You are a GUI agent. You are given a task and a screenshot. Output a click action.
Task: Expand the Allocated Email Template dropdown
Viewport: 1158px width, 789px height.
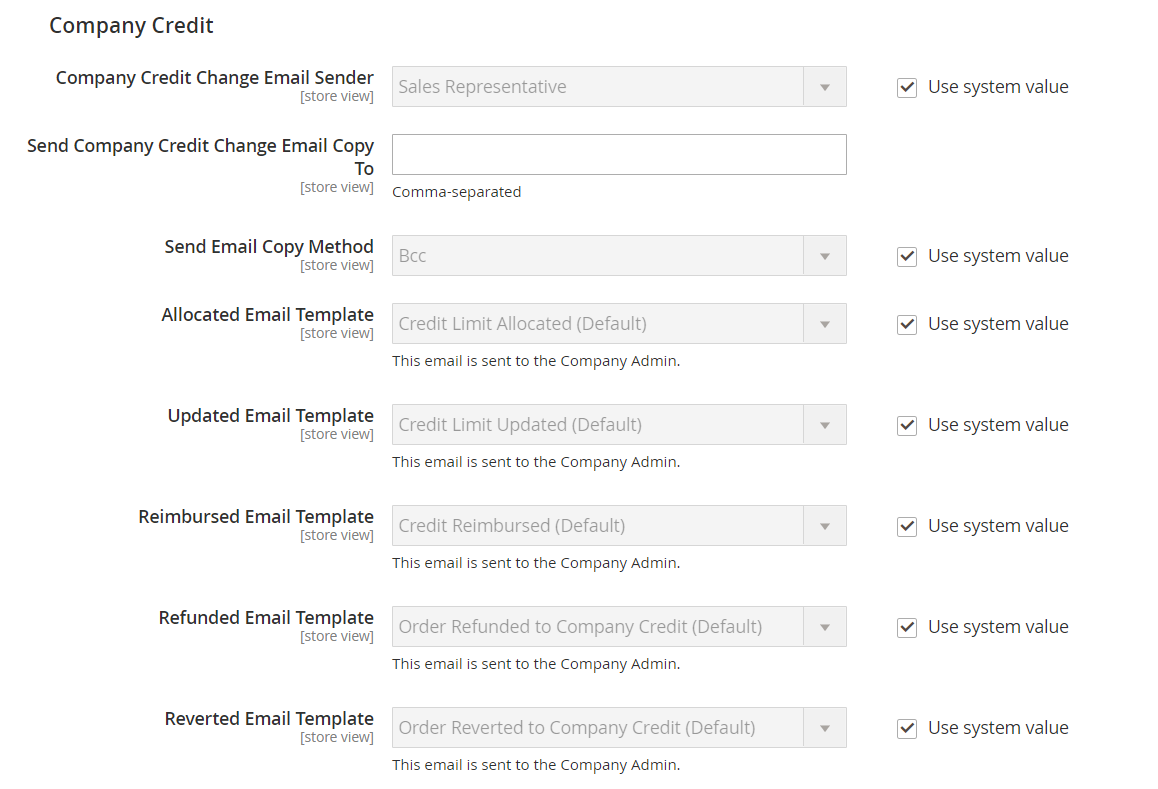(618, 324)
